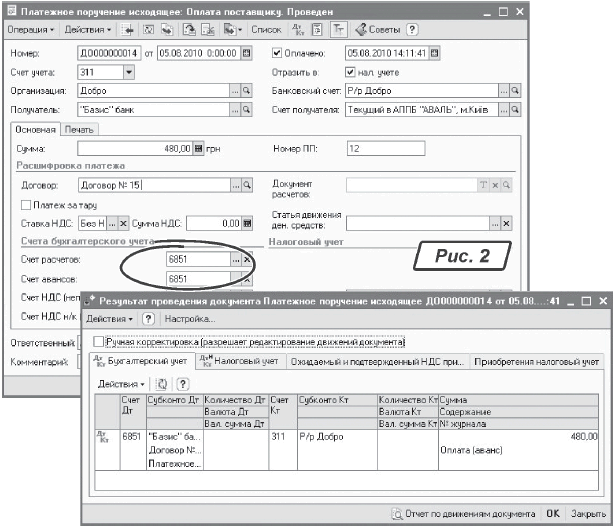615x527 pixels.
Task: Enable Ручная корректировка checkbox
Action: [x=97, y=341]
